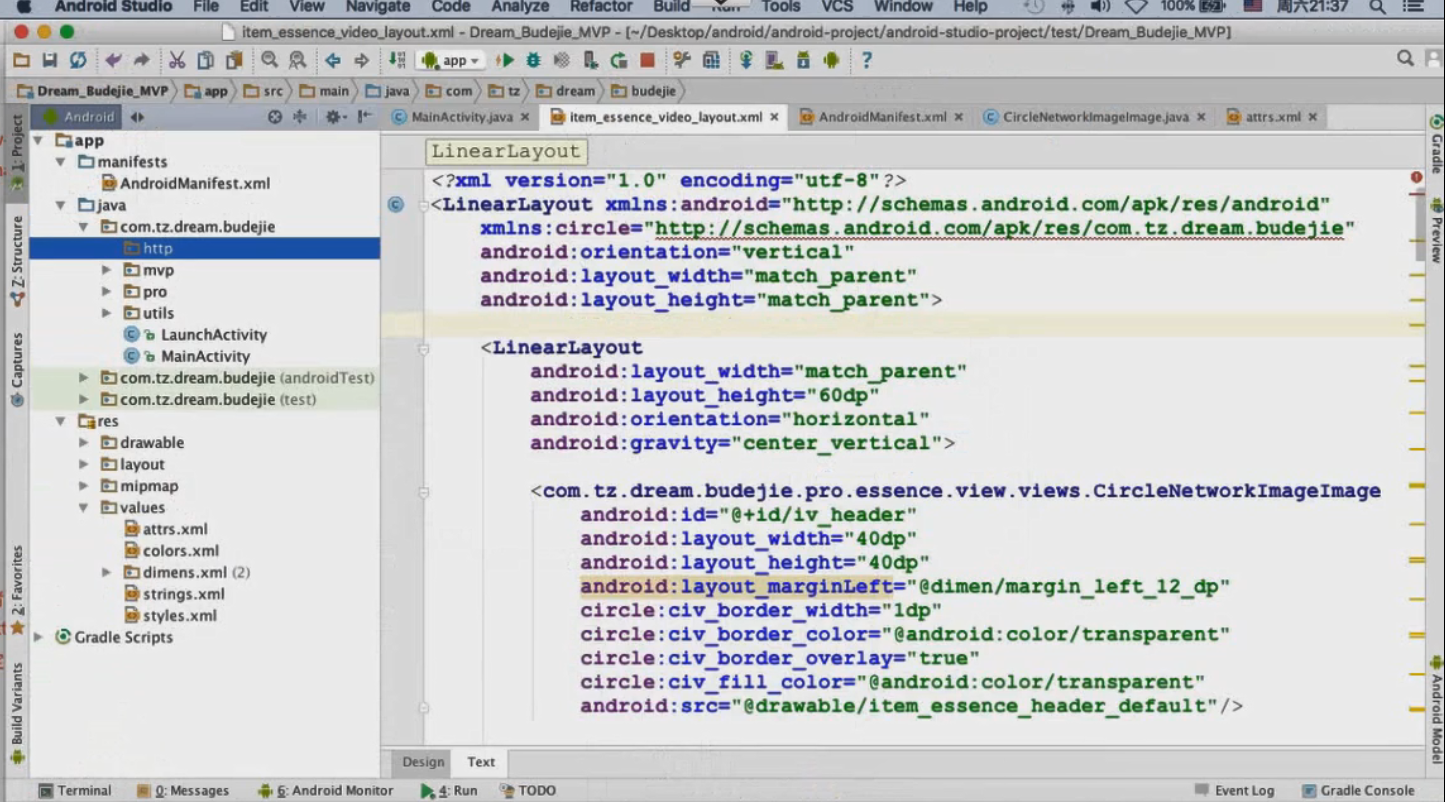Open the TODO tool window
This screenshot has height=802, width=1445.
click(528, 790)
